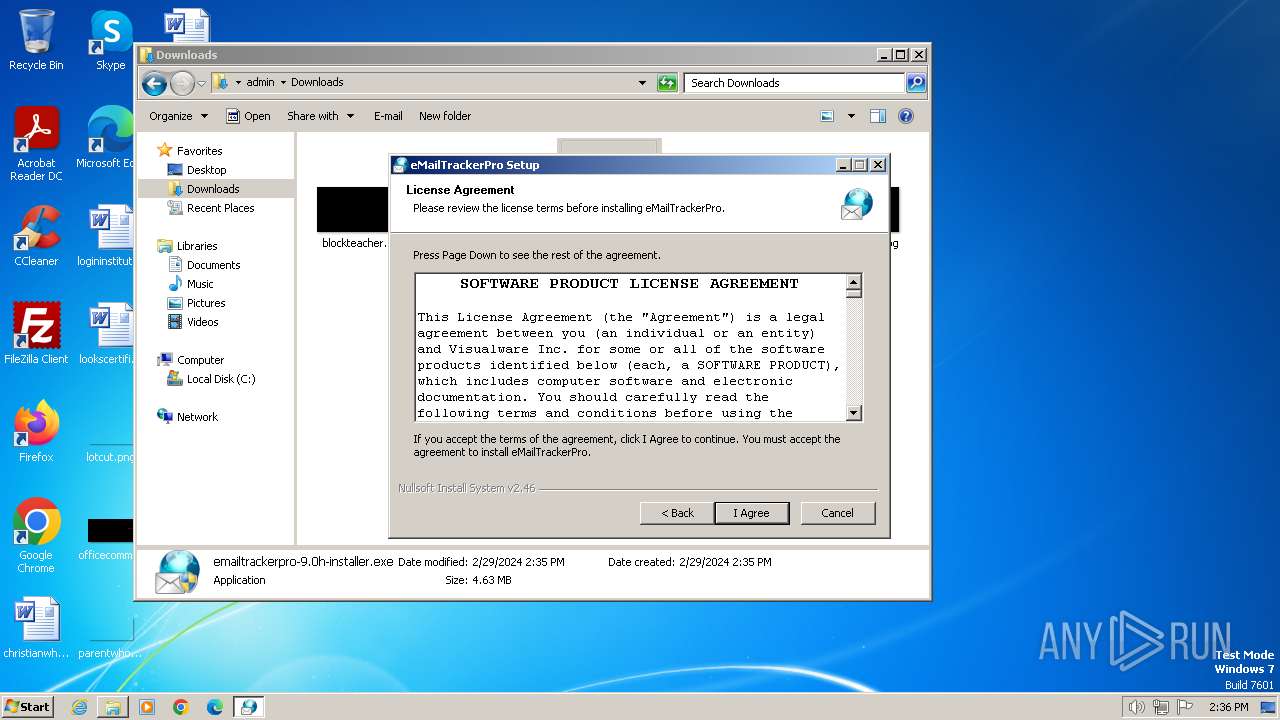1280x720 pixels.
Task: Select the blockteacher file in Downloads
Action: pos(353,217)
